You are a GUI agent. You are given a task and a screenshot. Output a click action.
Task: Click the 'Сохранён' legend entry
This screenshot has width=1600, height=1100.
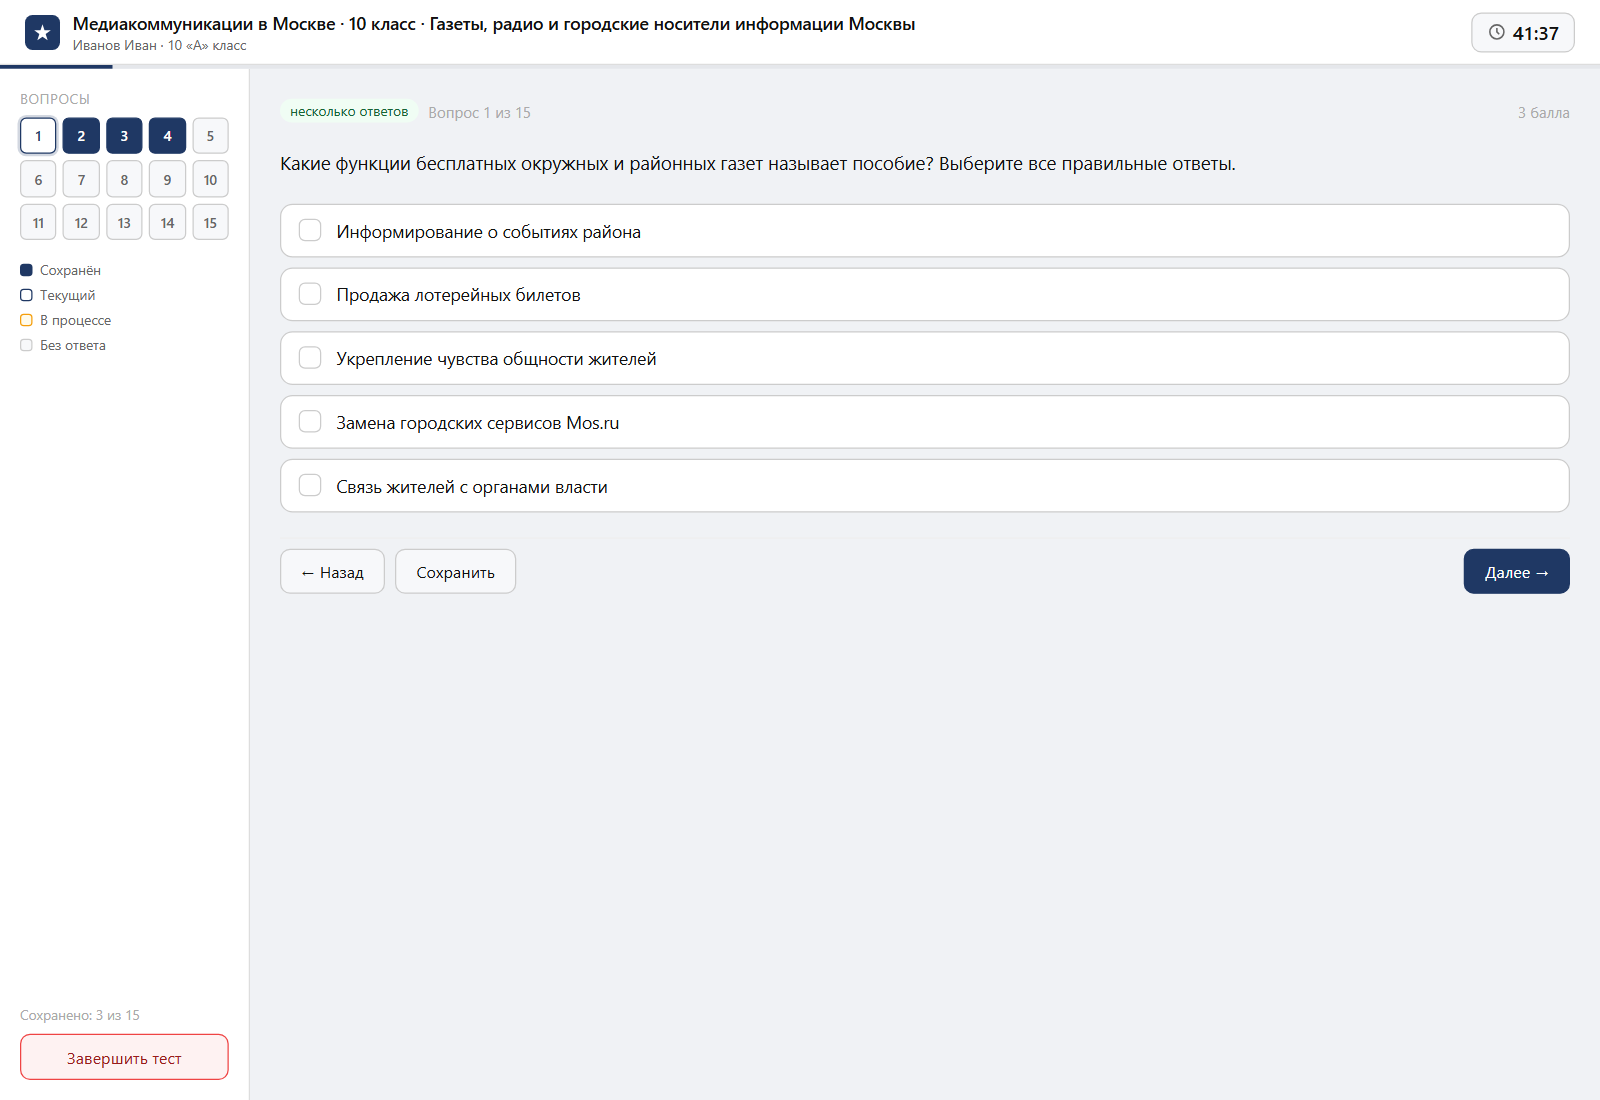pos(61,270)
